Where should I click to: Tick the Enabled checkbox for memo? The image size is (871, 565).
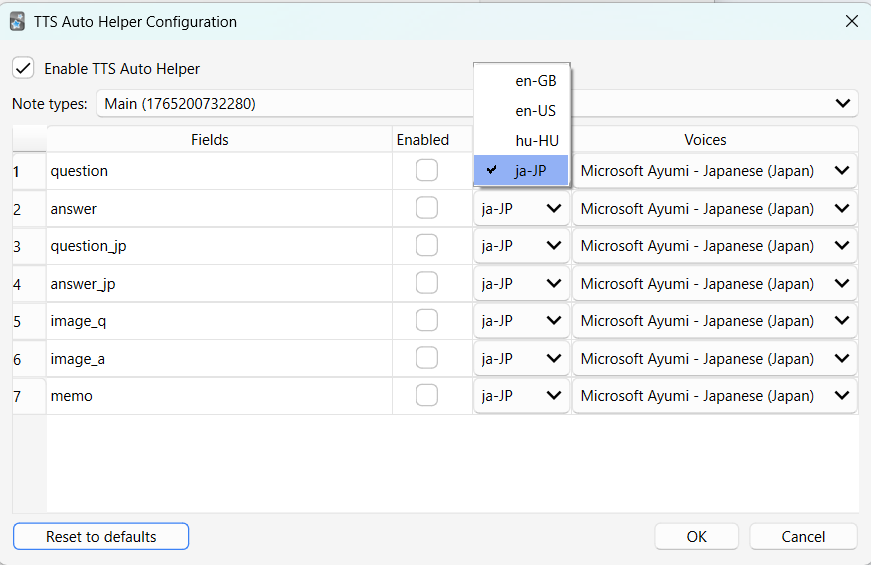(427, 396)
